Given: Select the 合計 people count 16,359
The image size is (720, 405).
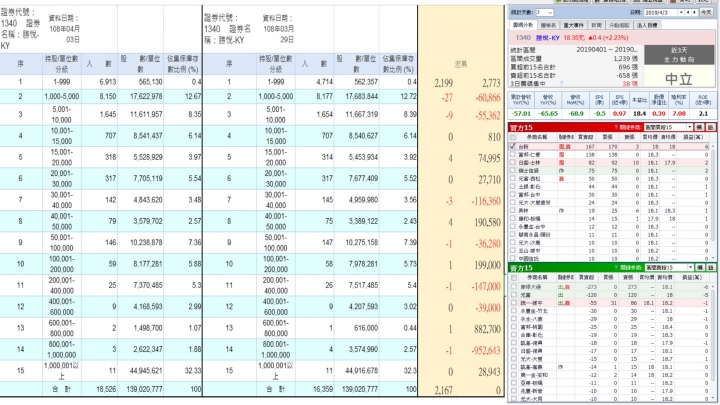Looking at the screenshot, I should 323,389.
